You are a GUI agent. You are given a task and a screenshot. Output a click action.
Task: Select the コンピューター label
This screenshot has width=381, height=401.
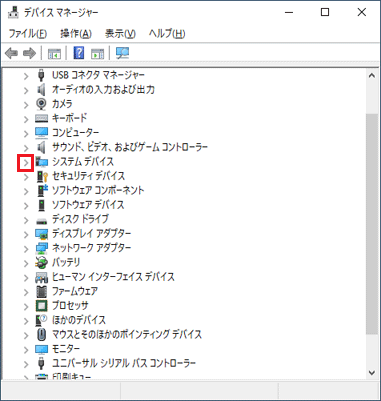tap(75, 133)
